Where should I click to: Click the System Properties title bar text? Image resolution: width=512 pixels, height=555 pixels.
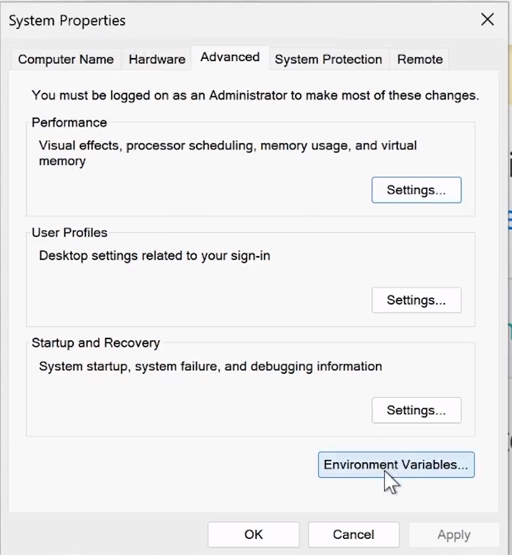67,21
